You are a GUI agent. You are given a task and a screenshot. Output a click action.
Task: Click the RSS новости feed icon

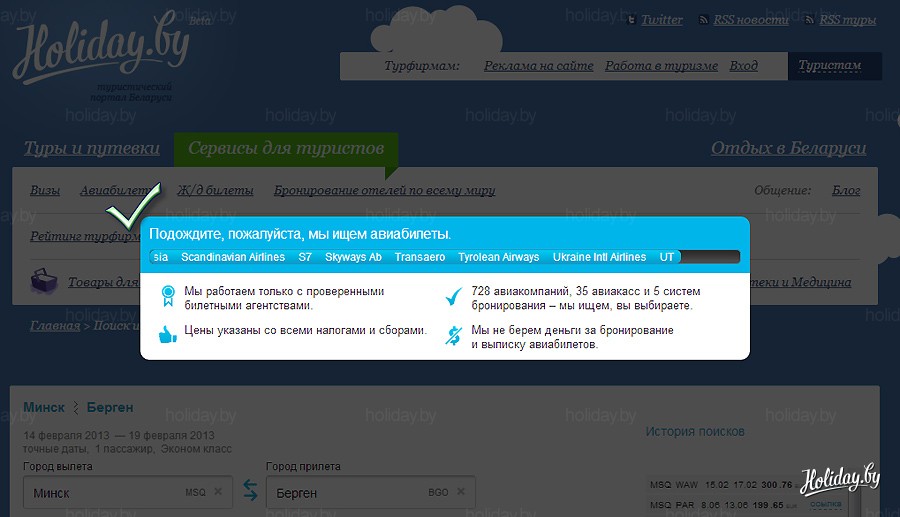tap(704, 20)
